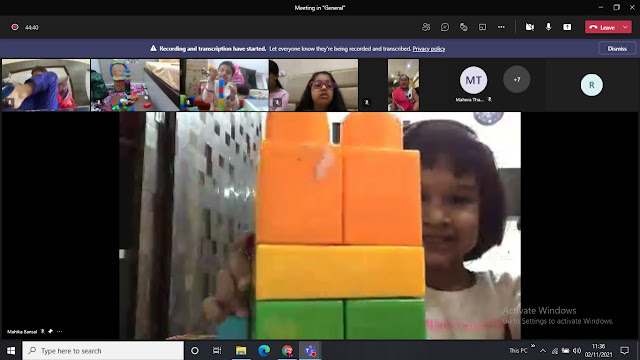Show hidden system tray icons chevron
The width and height of the screenshot is (640, 360).
[543, 351]
